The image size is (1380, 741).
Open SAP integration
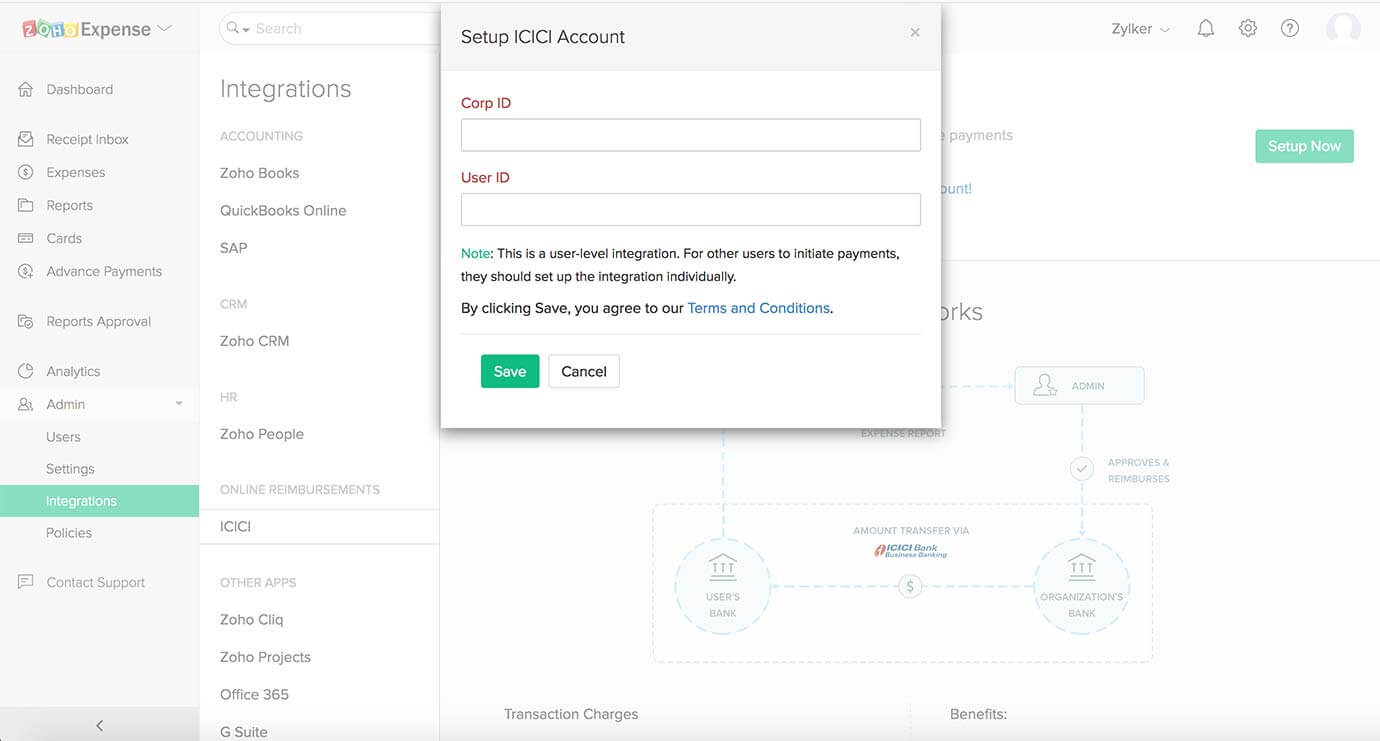(x=234, y=248)
